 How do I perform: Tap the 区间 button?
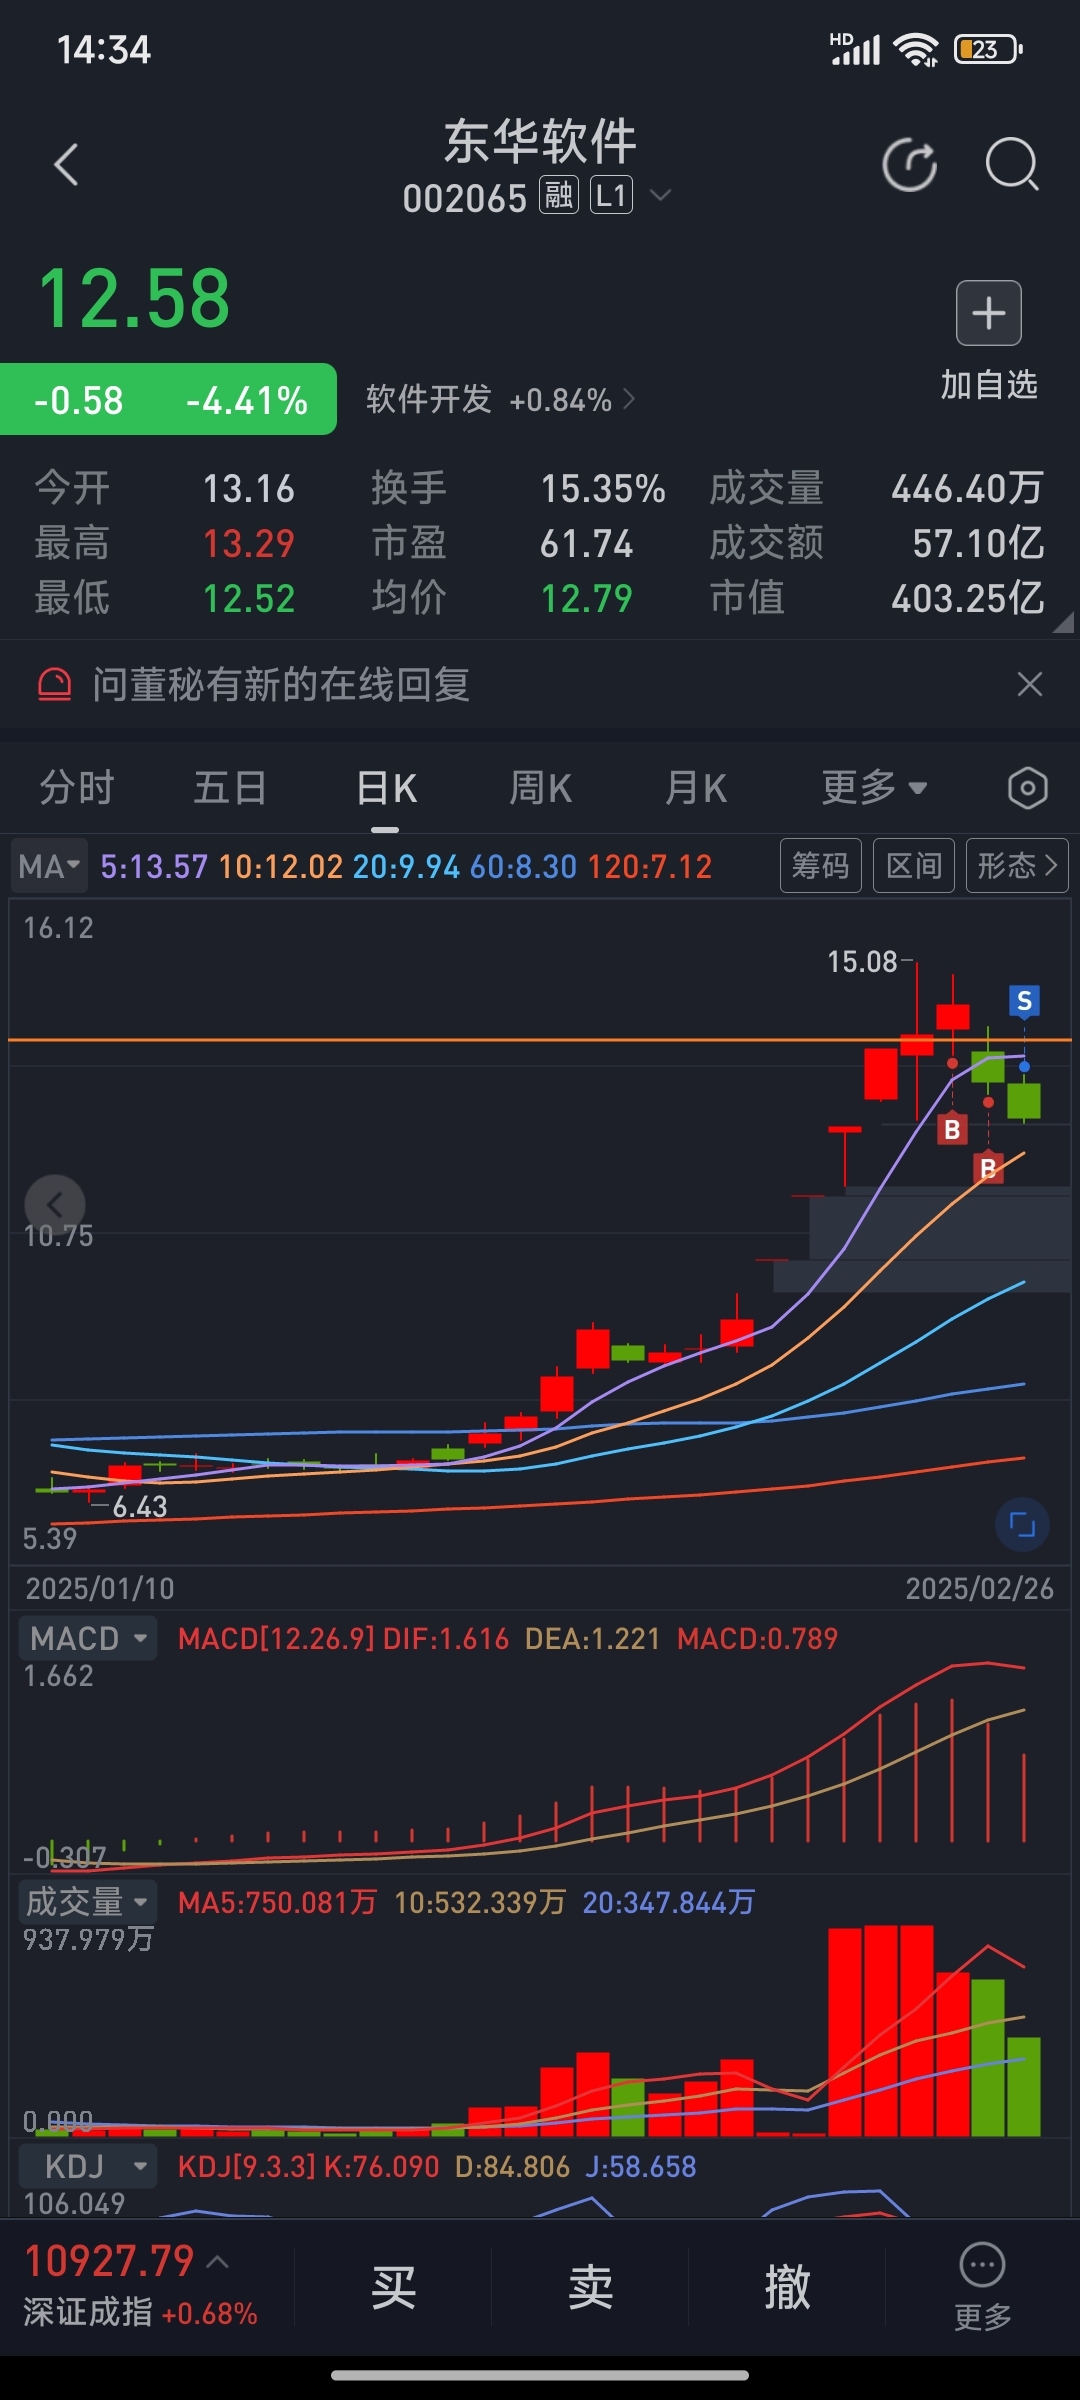point(914,865)
